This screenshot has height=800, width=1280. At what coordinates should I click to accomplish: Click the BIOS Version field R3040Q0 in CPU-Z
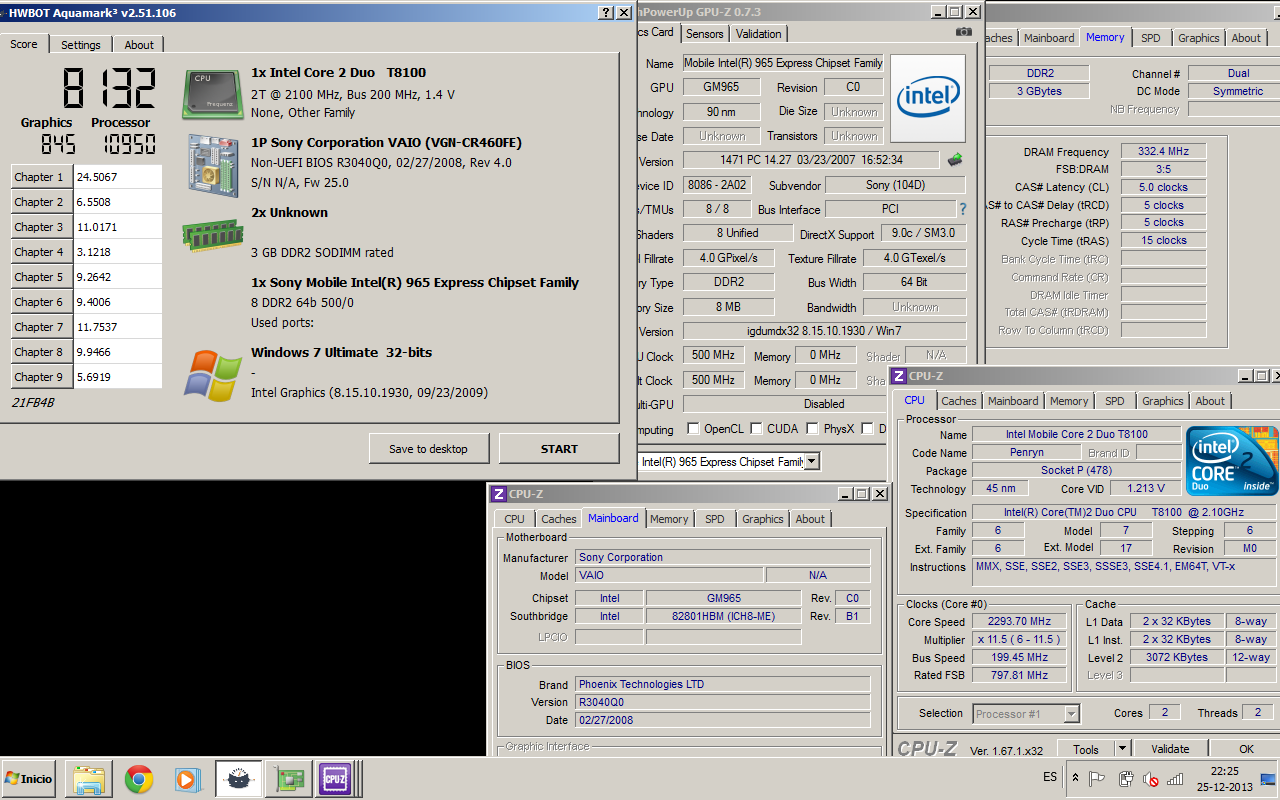click(723, 702)
